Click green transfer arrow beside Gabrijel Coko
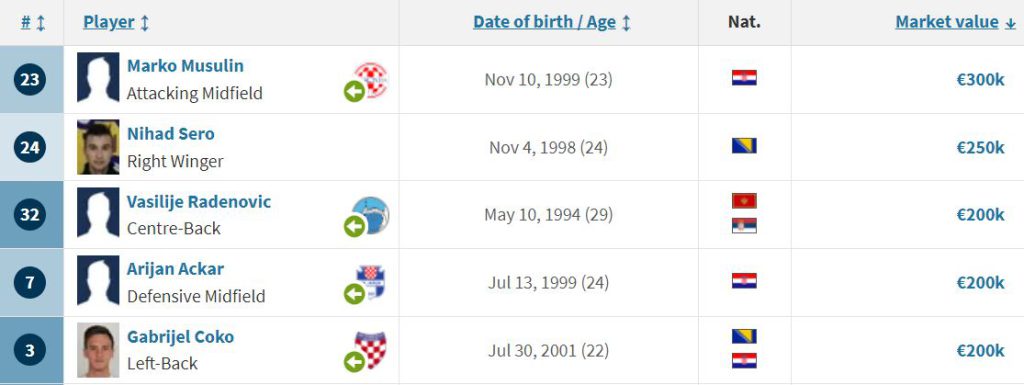The height and width of the screenshot is (385, 1024). click(355, 362)
